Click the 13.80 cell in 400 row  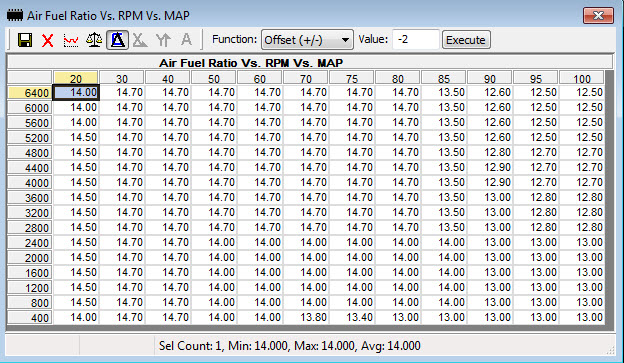[x=306, y=317]
